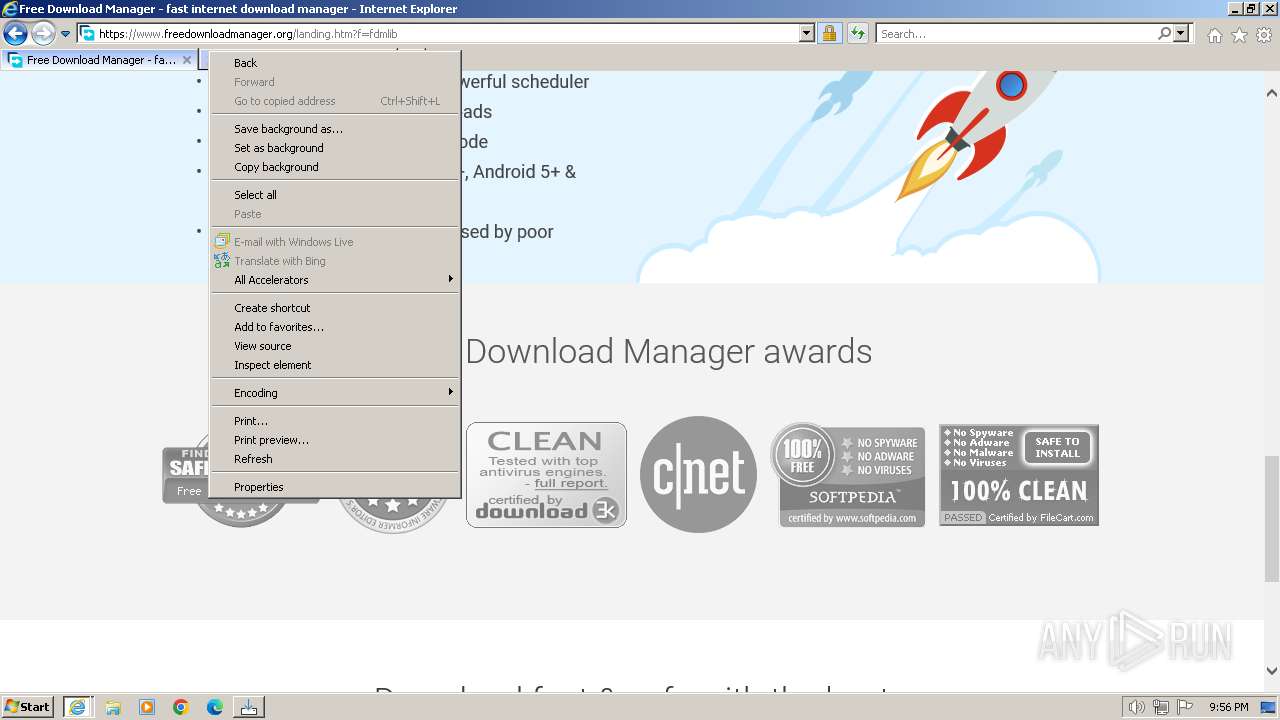Click the scrollbar down arrow
The image size is (1280, 720).
1272,671
